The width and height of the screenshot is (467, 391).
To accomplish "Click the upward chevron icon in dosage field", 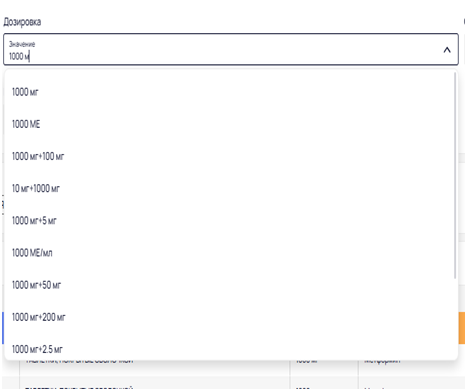I will click(x=447, y=50).
